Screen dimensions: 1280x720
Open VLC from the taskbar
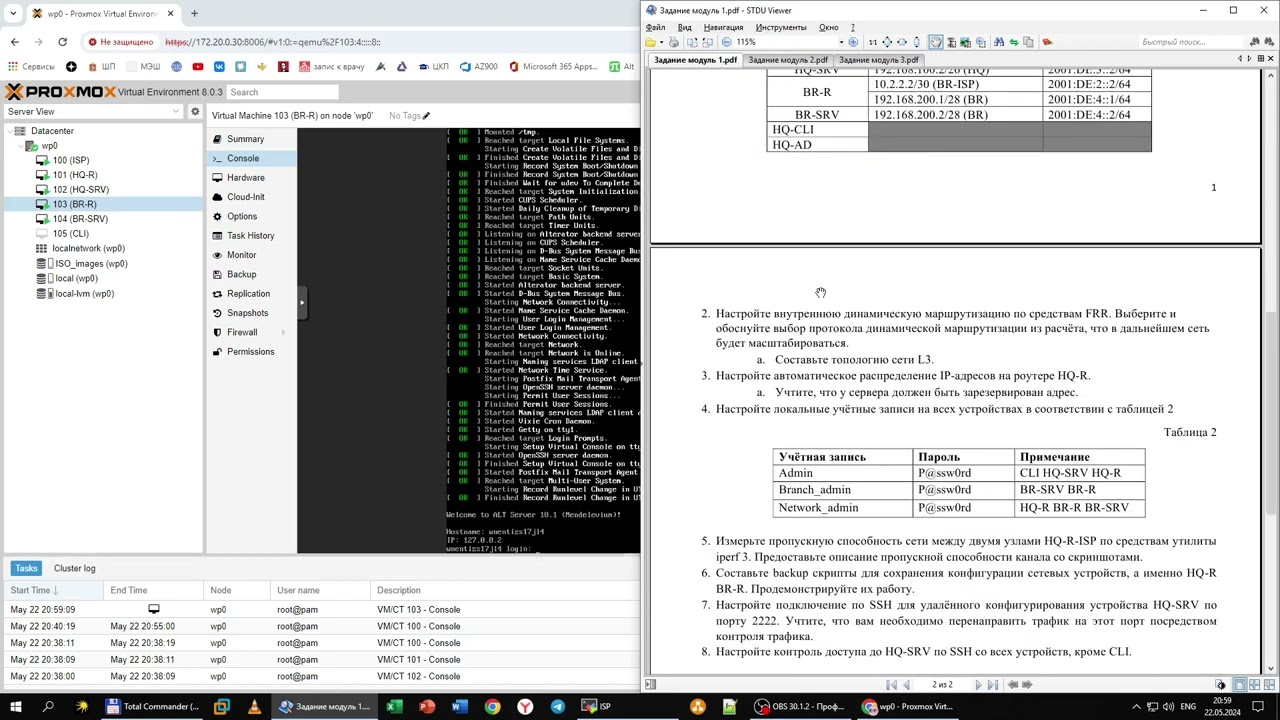click(x=254, y=707)
